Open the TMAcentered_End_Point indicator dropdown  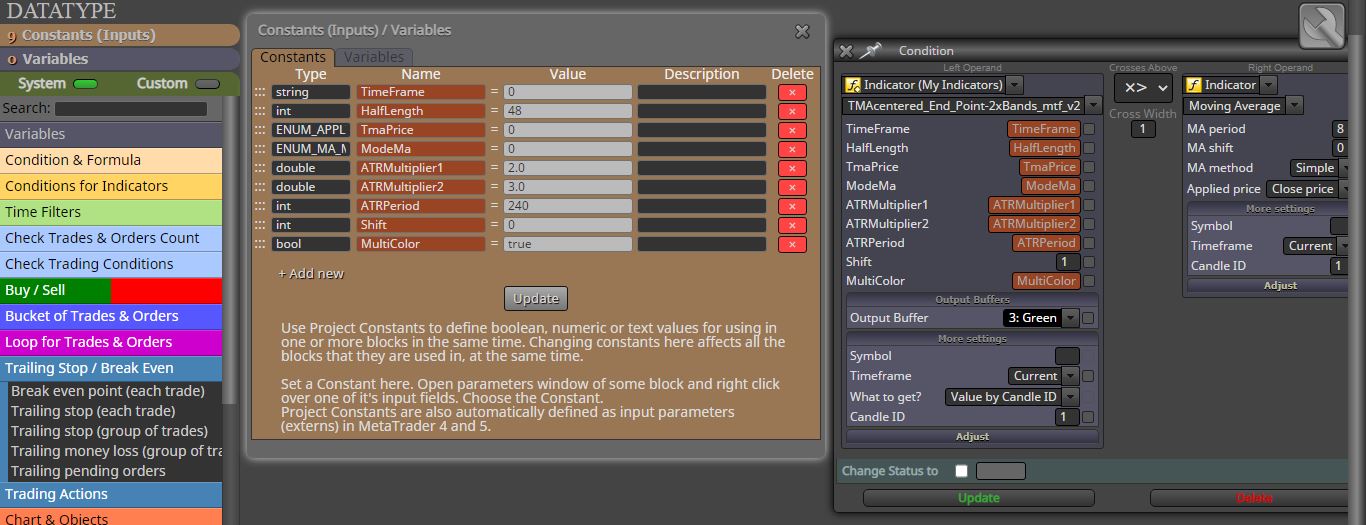click(x=1093, y=105)
